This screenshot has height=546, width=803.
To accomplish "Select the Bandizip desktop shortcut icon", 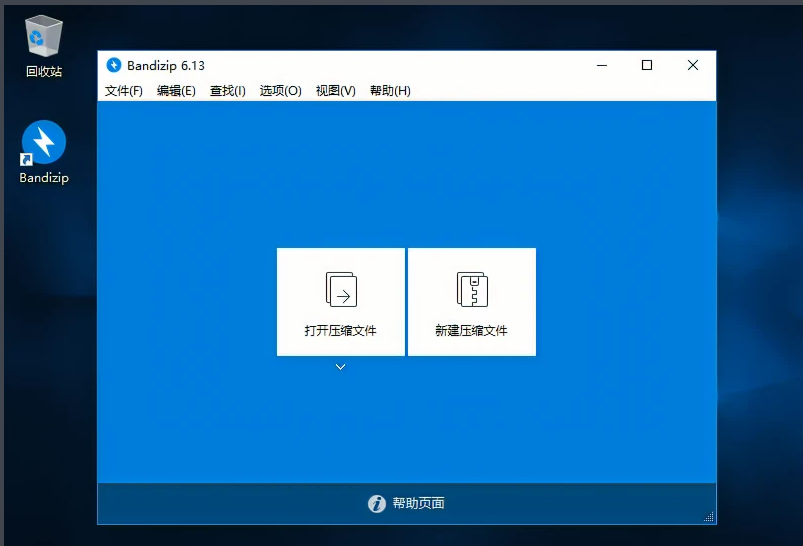I will 44,144.
